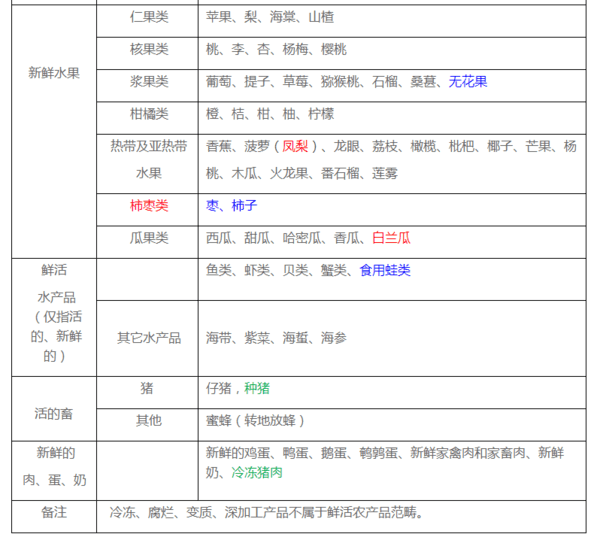This screenshot has height=540, width=600.
Task: Click the green 种猪 text
Action: coord(256,388)
